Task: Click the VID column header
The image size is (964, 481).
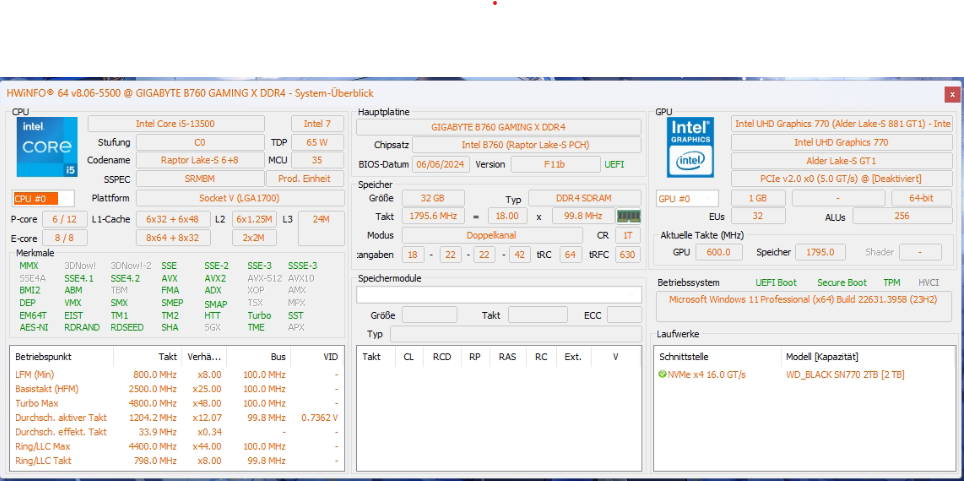Action: coord(317,356)
